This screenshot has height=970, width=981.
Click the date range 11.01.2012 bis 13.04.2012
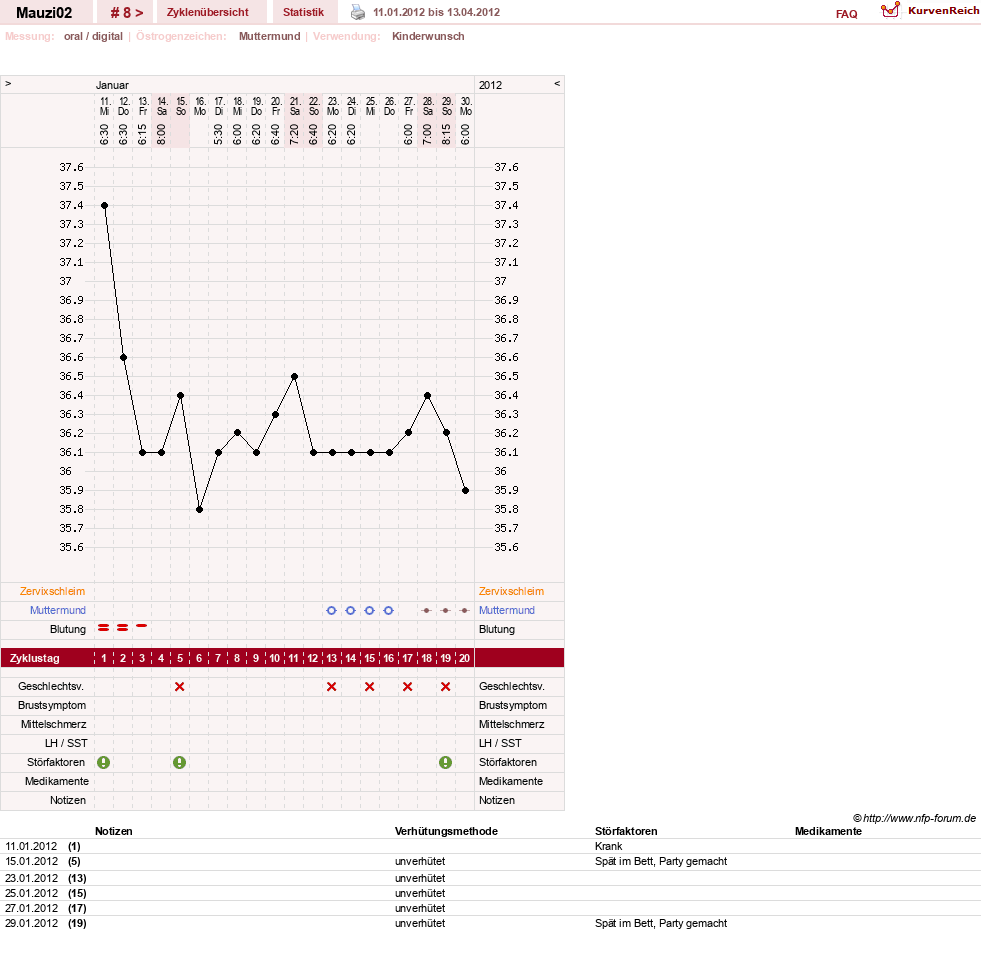(x=437, y=12)
